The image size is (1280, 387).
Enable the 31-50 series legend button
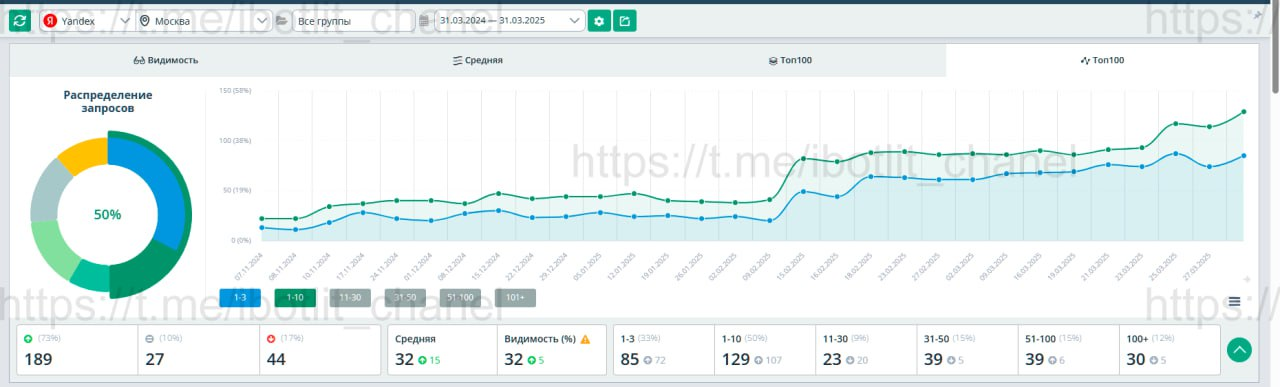pos(405,297)
